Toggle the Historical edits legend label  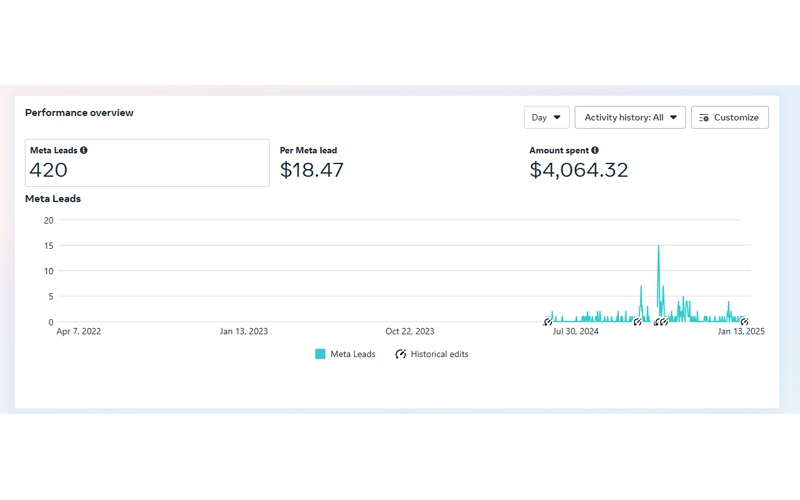439,354
